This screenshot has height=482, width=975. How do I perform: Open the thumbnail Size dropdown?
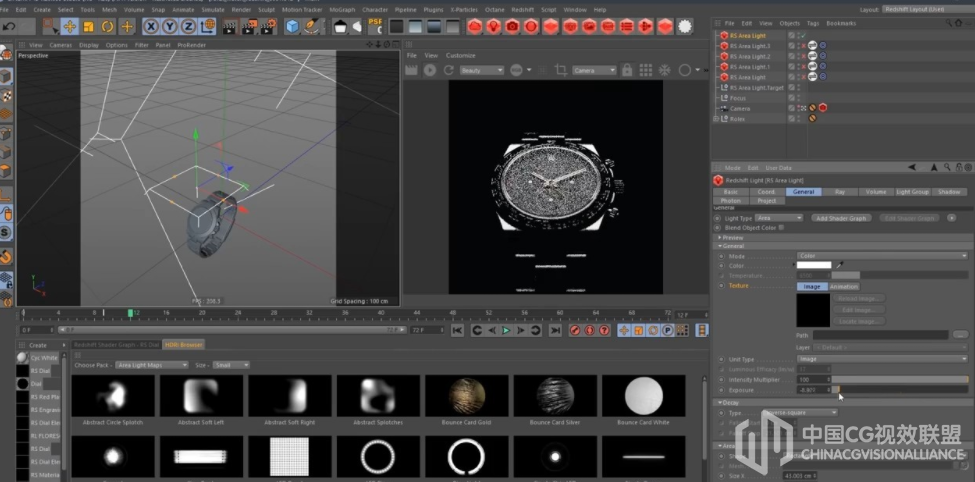coord(231,365)
